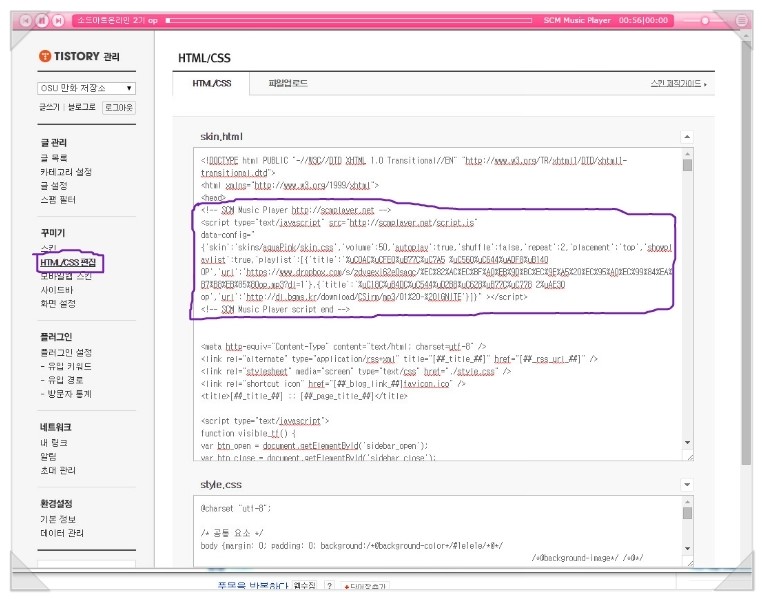Click style.css editor scrollbar up arrow
The image size is (764, 601).
tap(688, 502)
